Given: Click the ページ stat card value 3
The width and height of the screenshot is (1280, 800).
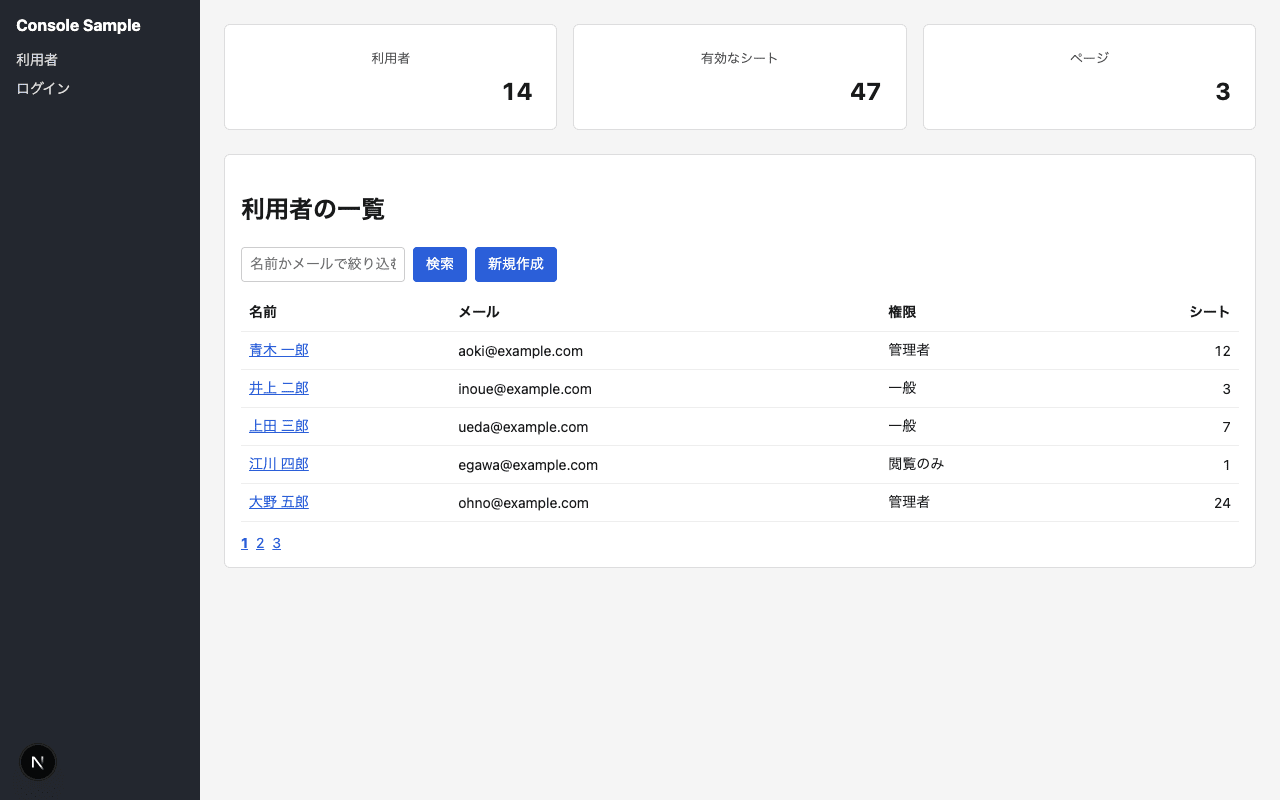Looking at the screenshot, I should 1223,92.
